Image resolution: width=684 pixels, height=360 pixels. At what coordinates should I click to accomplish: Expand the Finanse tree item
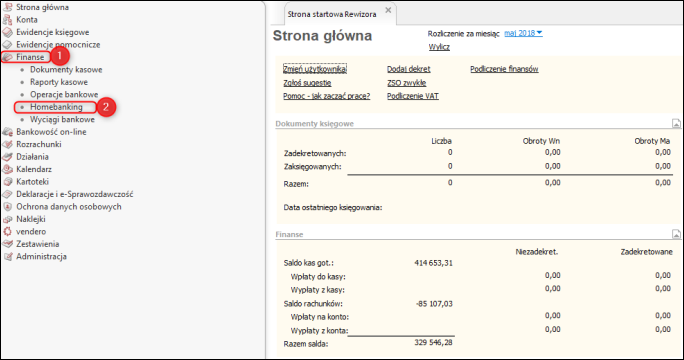(30, 57)
